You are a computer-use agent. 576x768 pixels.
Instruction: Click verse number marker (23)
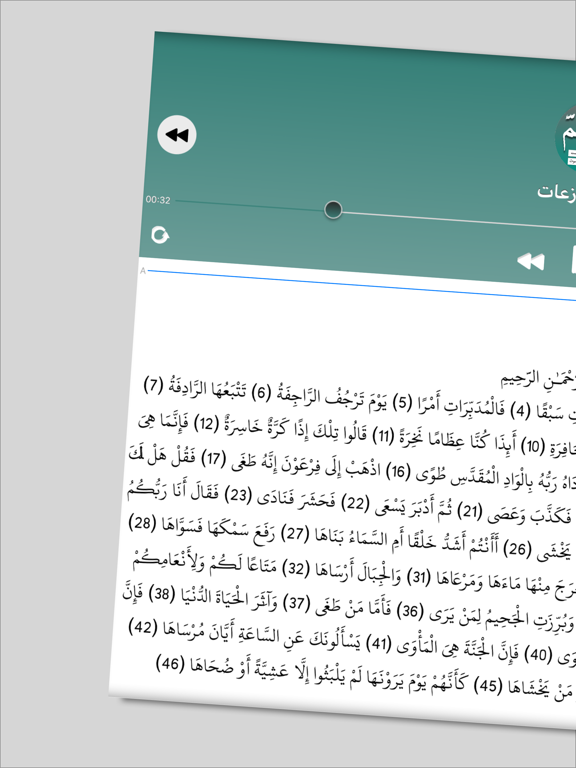[237, 495]
